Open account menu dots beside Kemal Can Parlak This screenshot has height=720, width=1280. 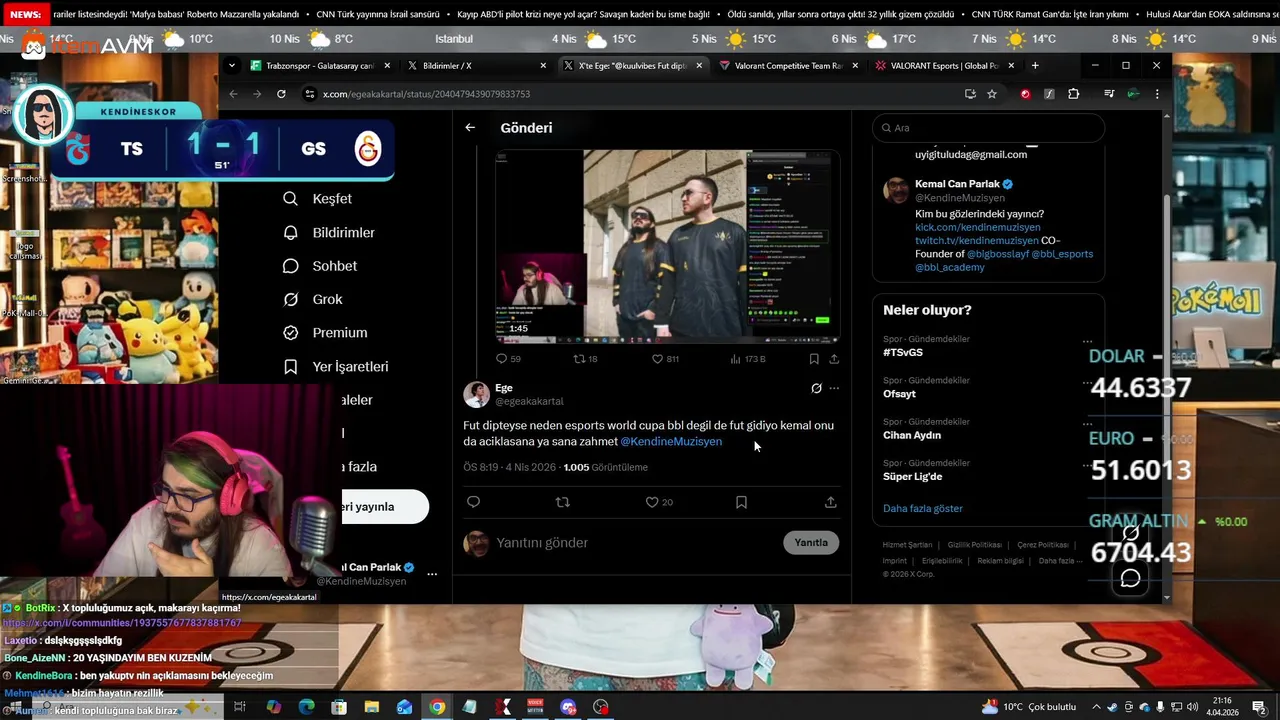(x=432, y=574)
